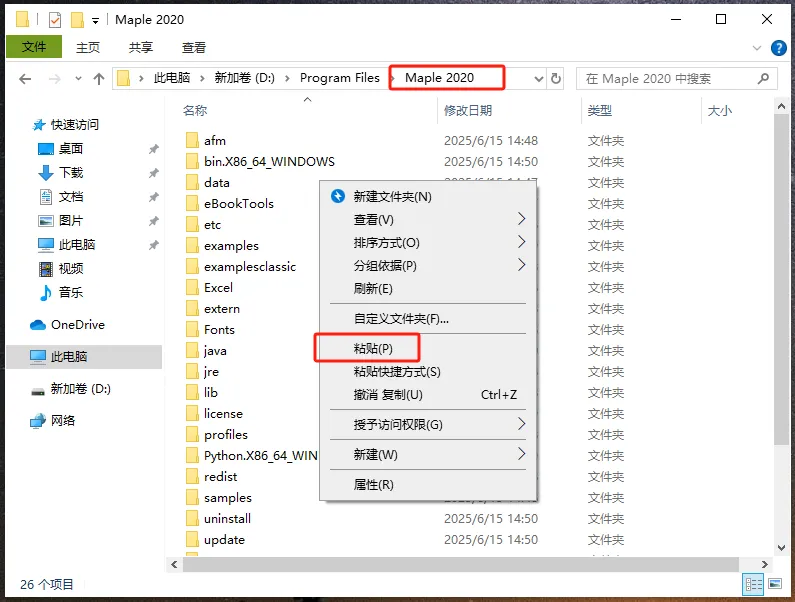Click Program Files breadcrumb segment
The width and height of the screenshot is (795, 602).
340,78
